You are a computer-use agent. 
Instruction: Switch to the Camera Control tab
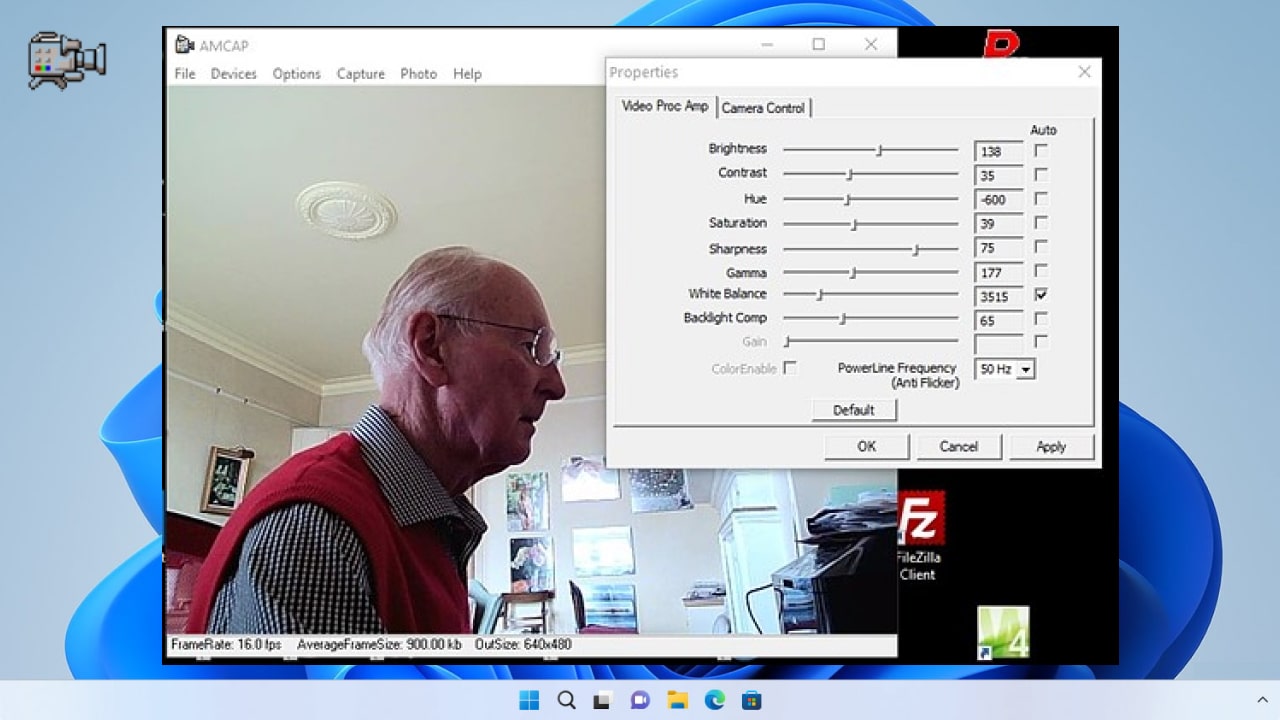(763, 108)
